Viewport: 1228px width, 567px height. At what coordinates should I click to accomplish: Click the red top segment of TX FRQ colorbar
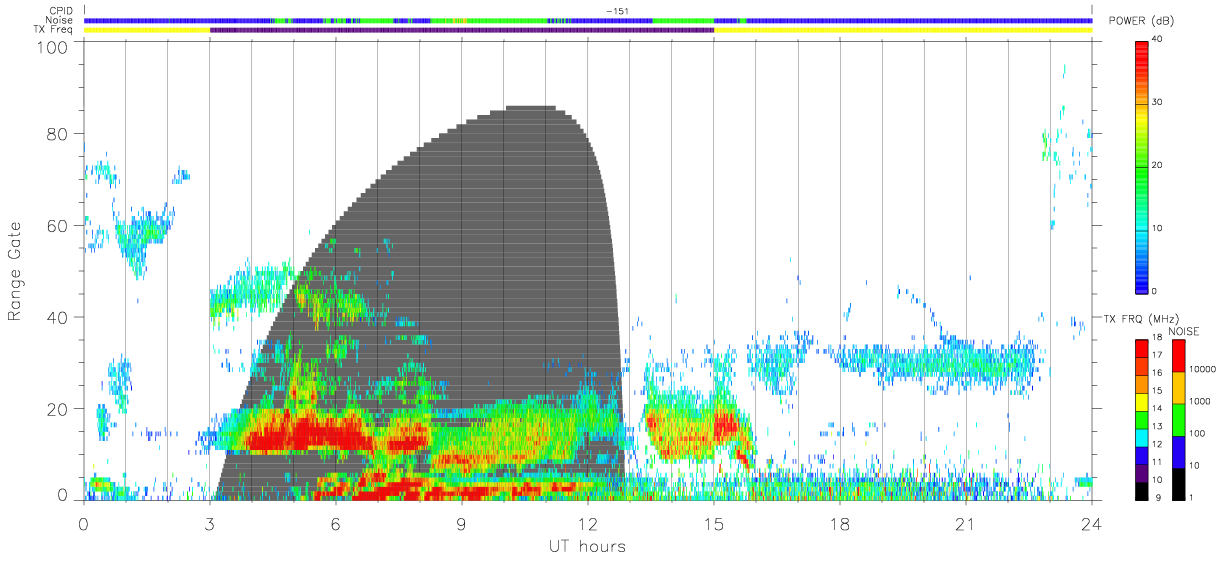point(1142,349)
